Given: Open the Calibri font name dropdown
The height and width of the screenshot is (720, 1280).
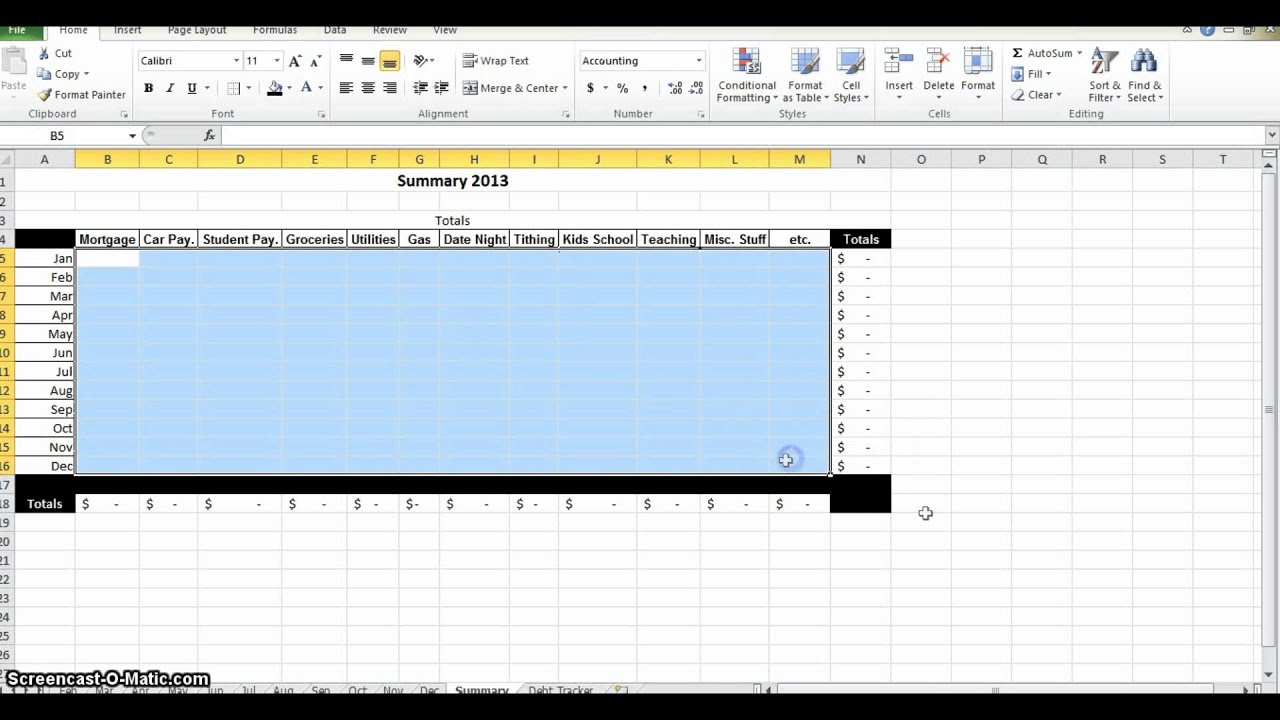Looking at the screenshot, I should 237,61.
